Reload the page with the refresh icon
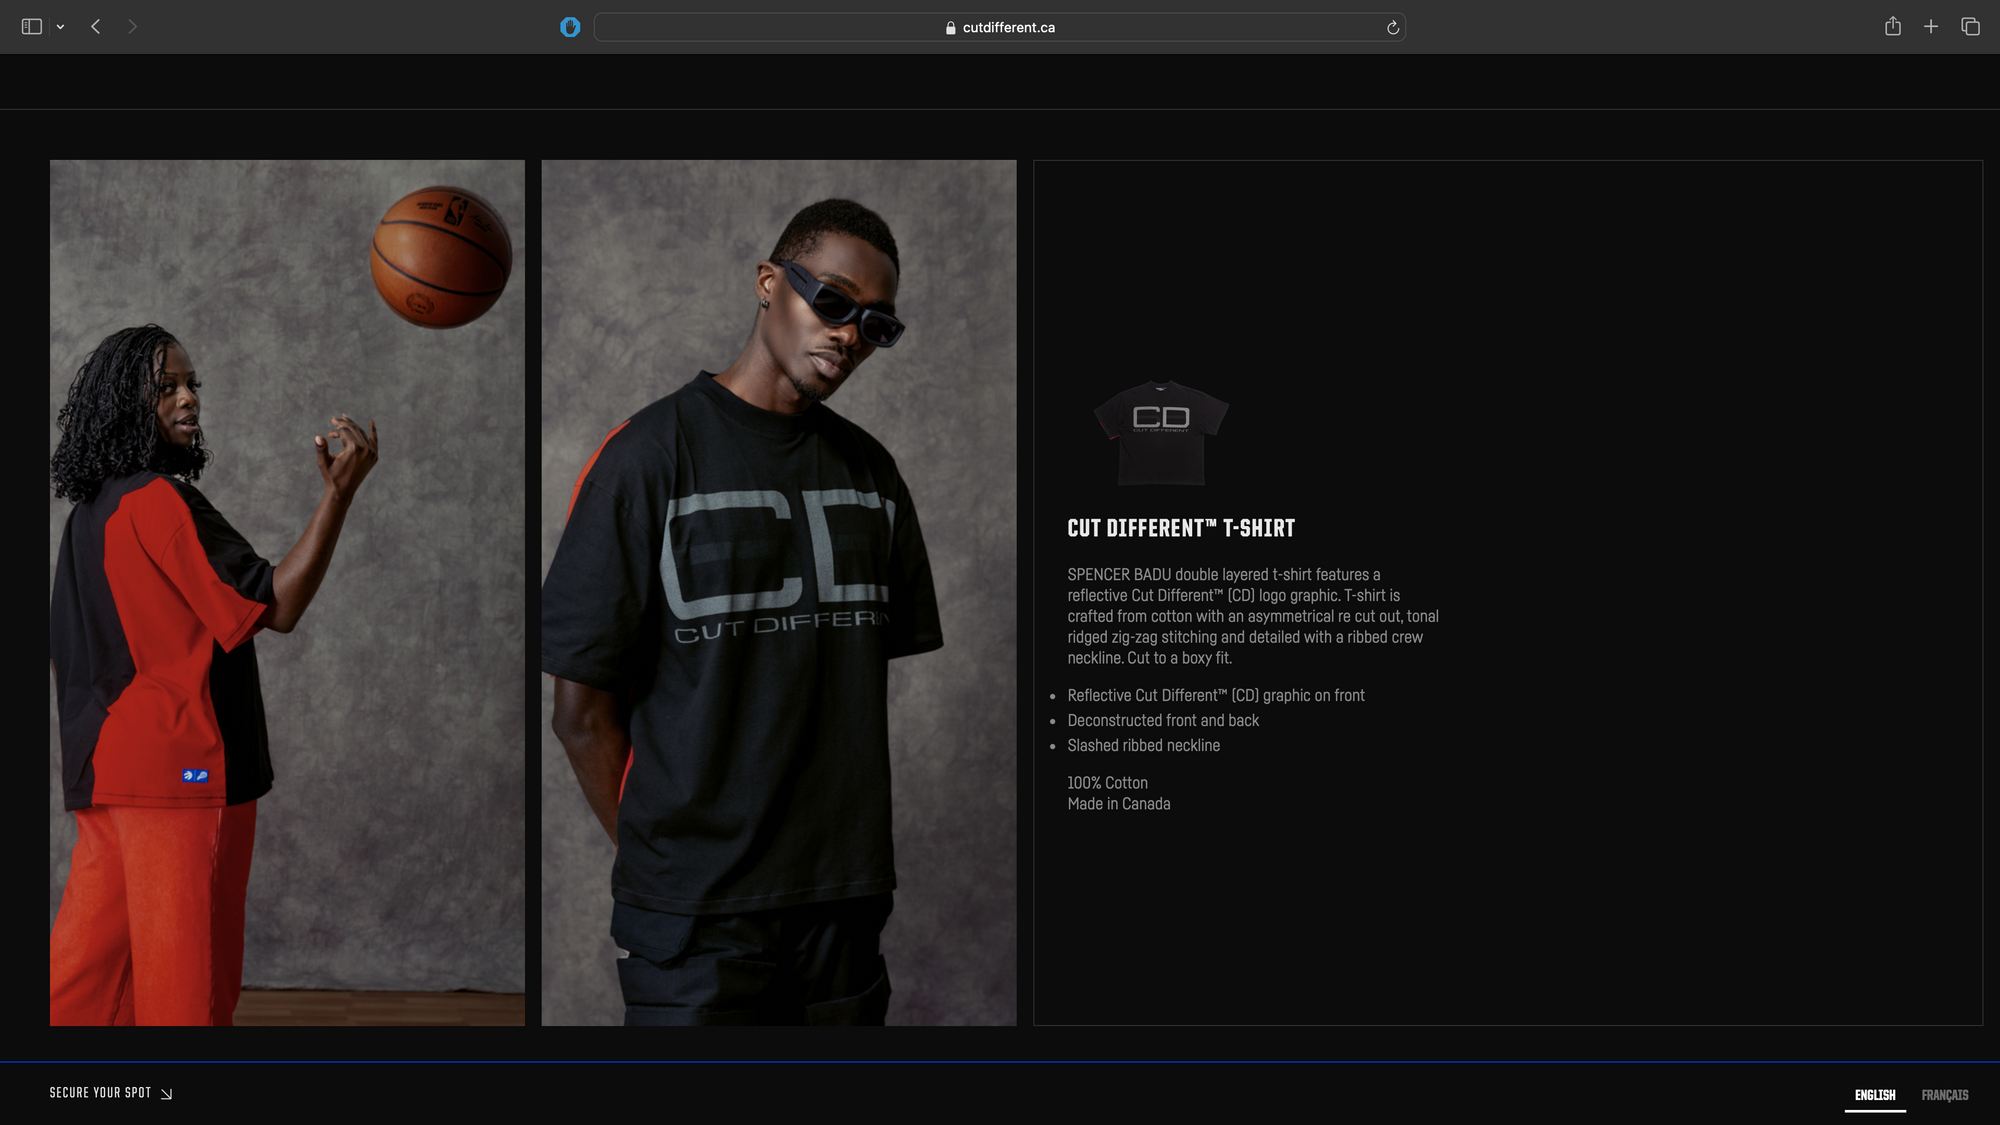 click(x=1392, y=28)
